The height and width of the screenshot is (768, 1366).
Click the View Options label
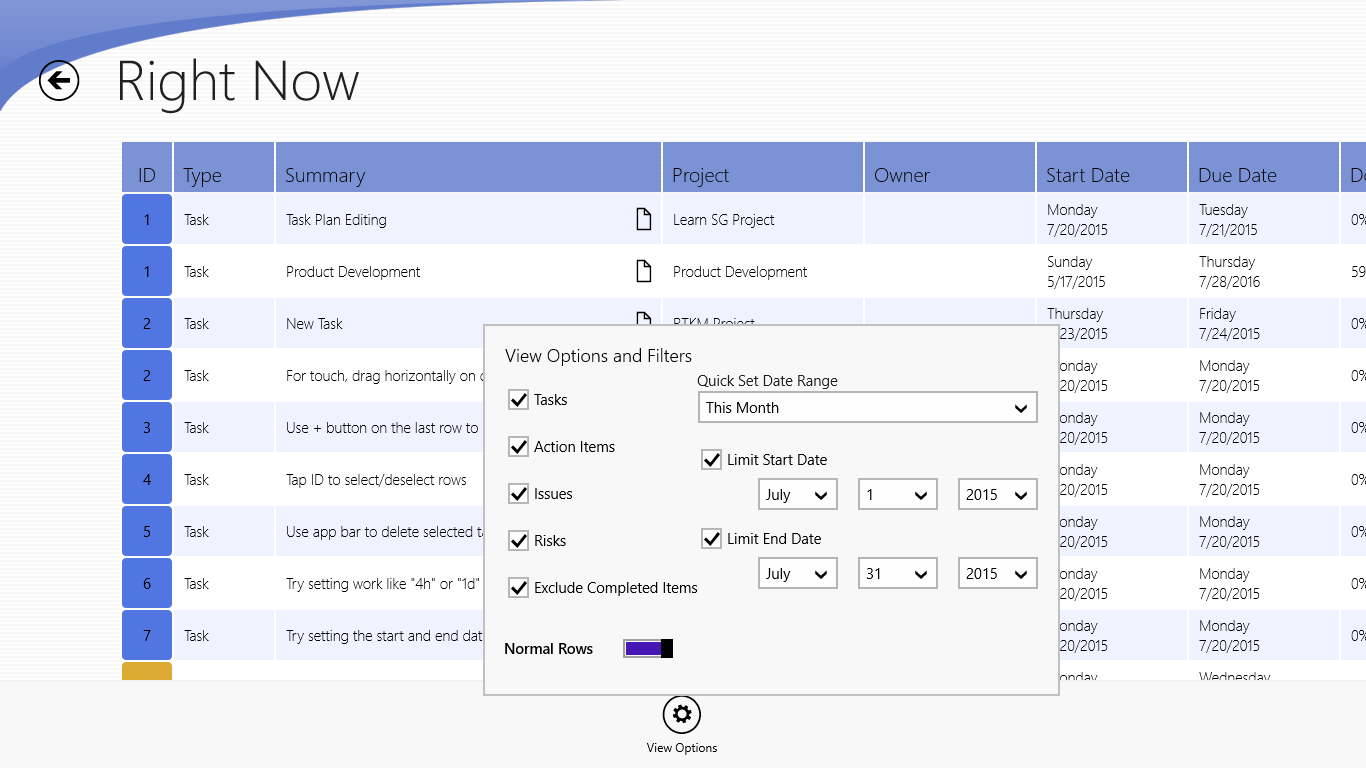682,748
